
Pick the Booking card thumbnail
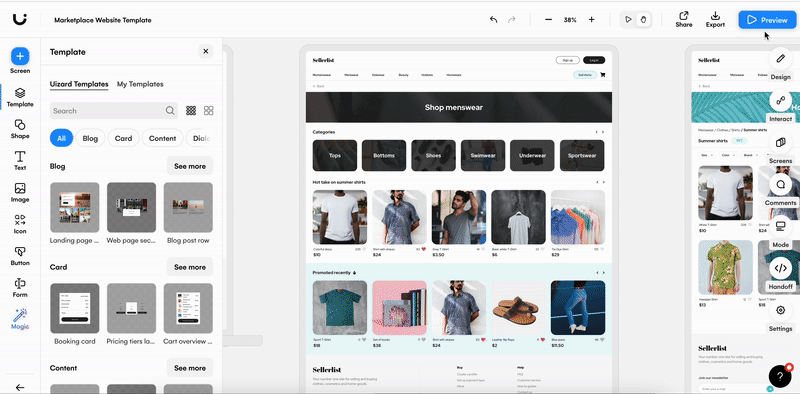click(74, 308)
